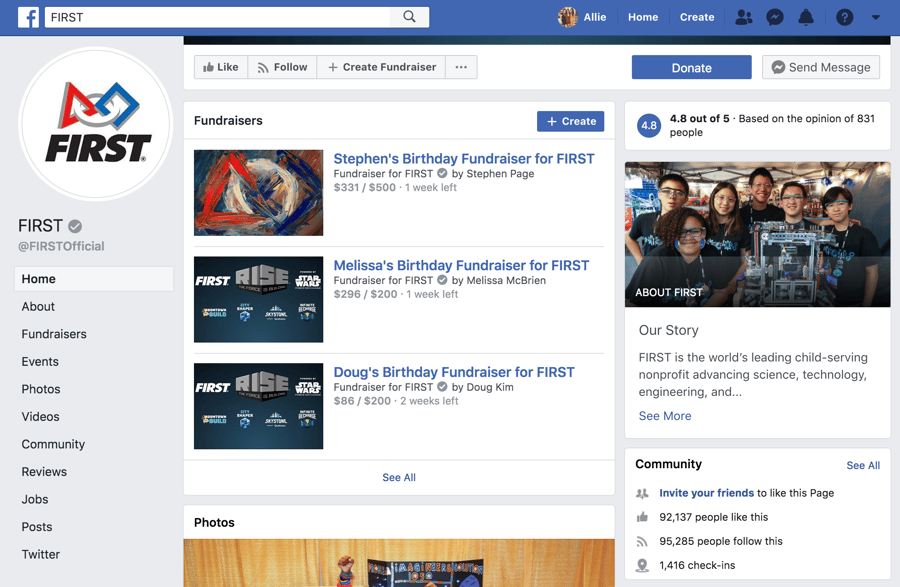The image size is (900, 587).
Task: Open Allie's profile name link
Action: coord(595,17)
